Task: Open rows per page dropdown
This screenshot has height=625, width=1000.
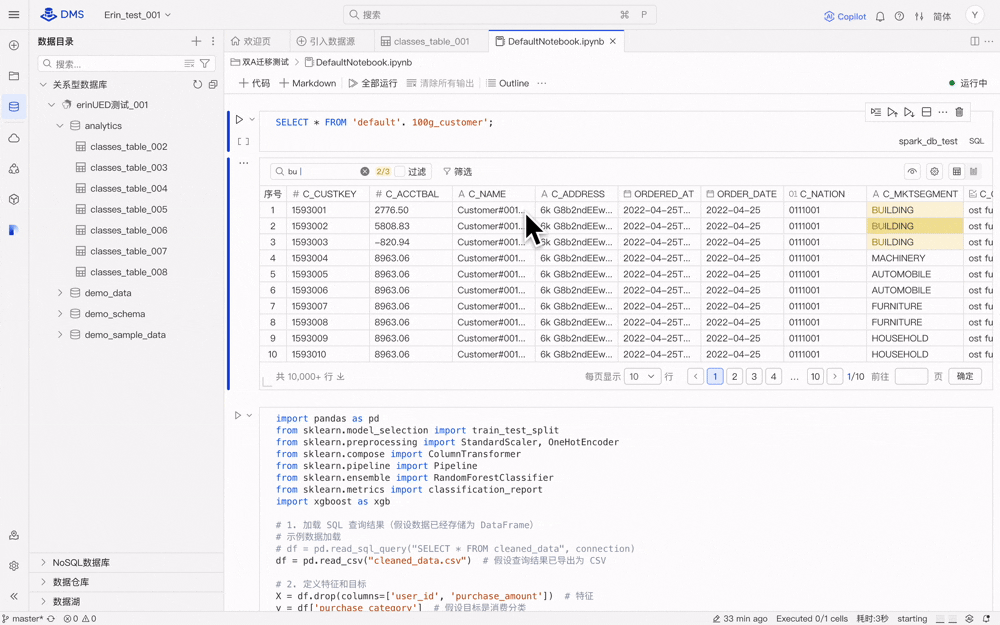Action: (642, 377)
